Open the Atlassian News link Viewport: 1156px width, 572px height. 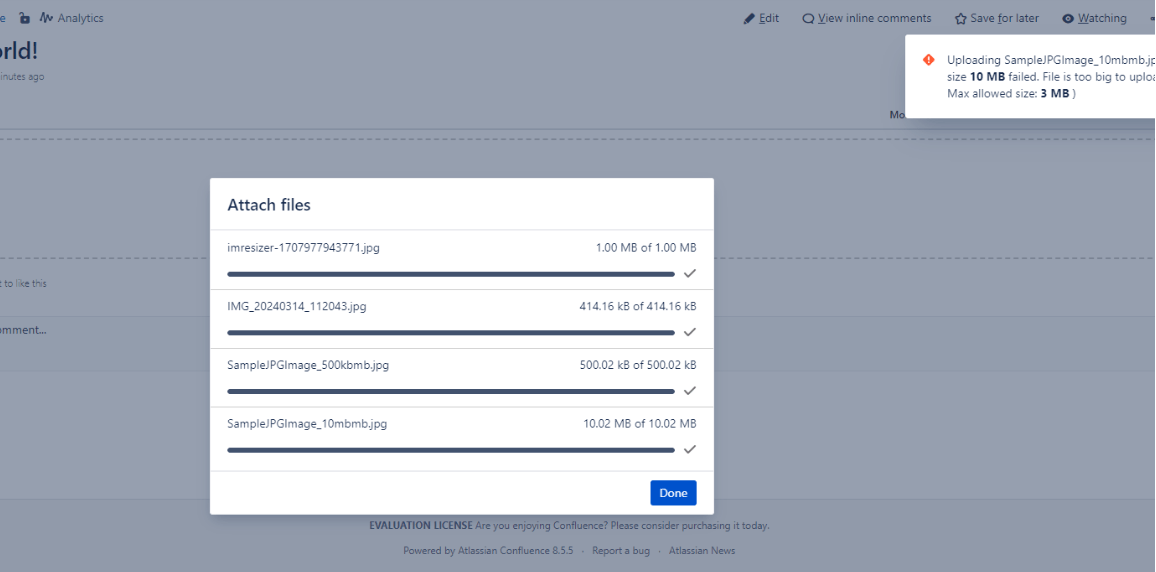tap(701, 551)
